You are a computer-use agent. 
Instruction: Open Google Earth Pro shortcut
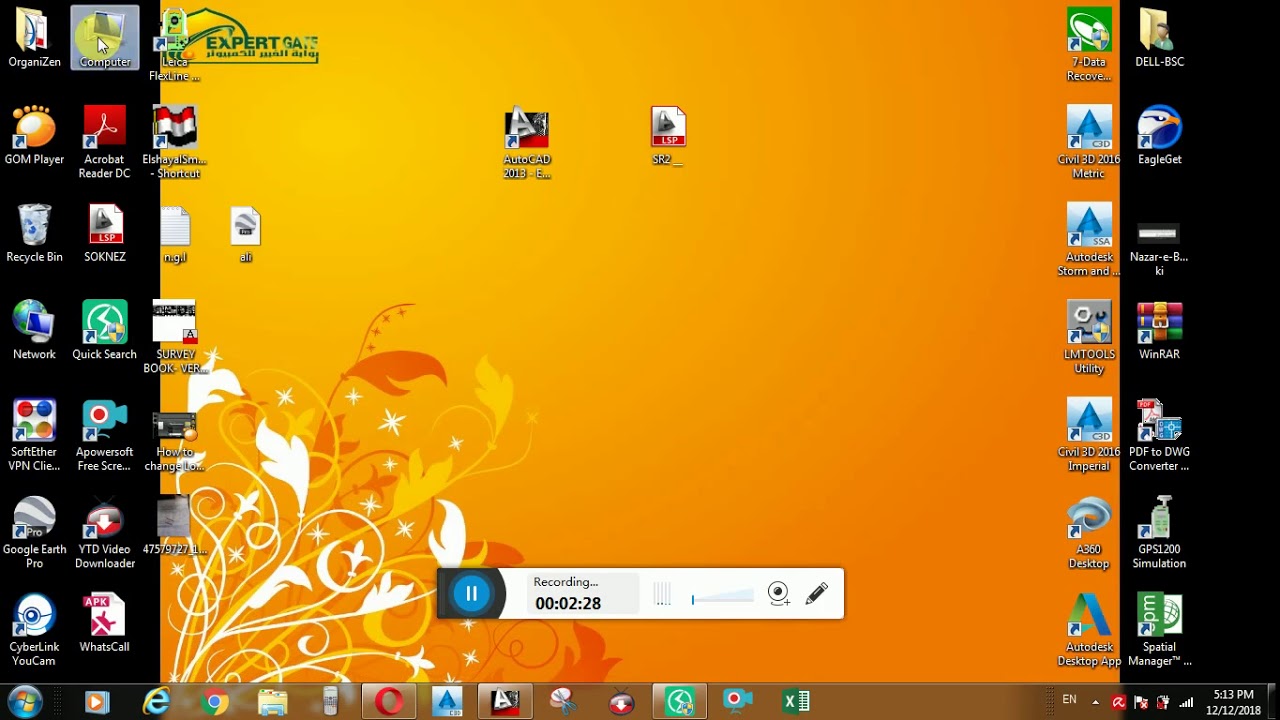pos(34,533)
